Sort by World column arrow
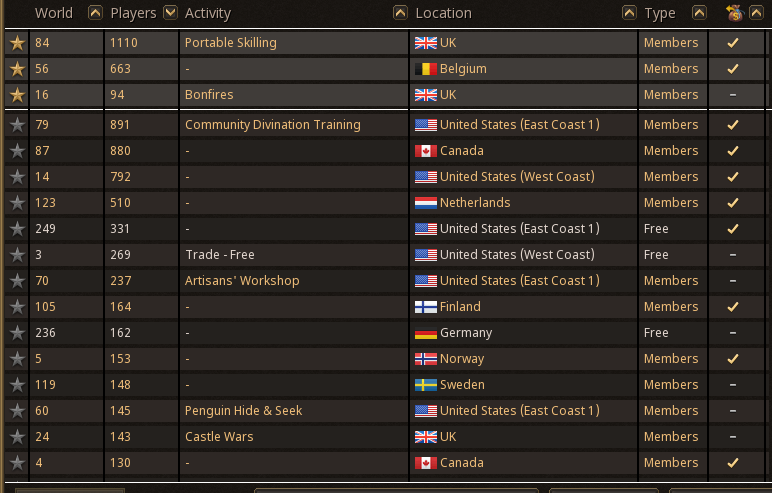Screen dimensions: 772x493 click(95, 13)
